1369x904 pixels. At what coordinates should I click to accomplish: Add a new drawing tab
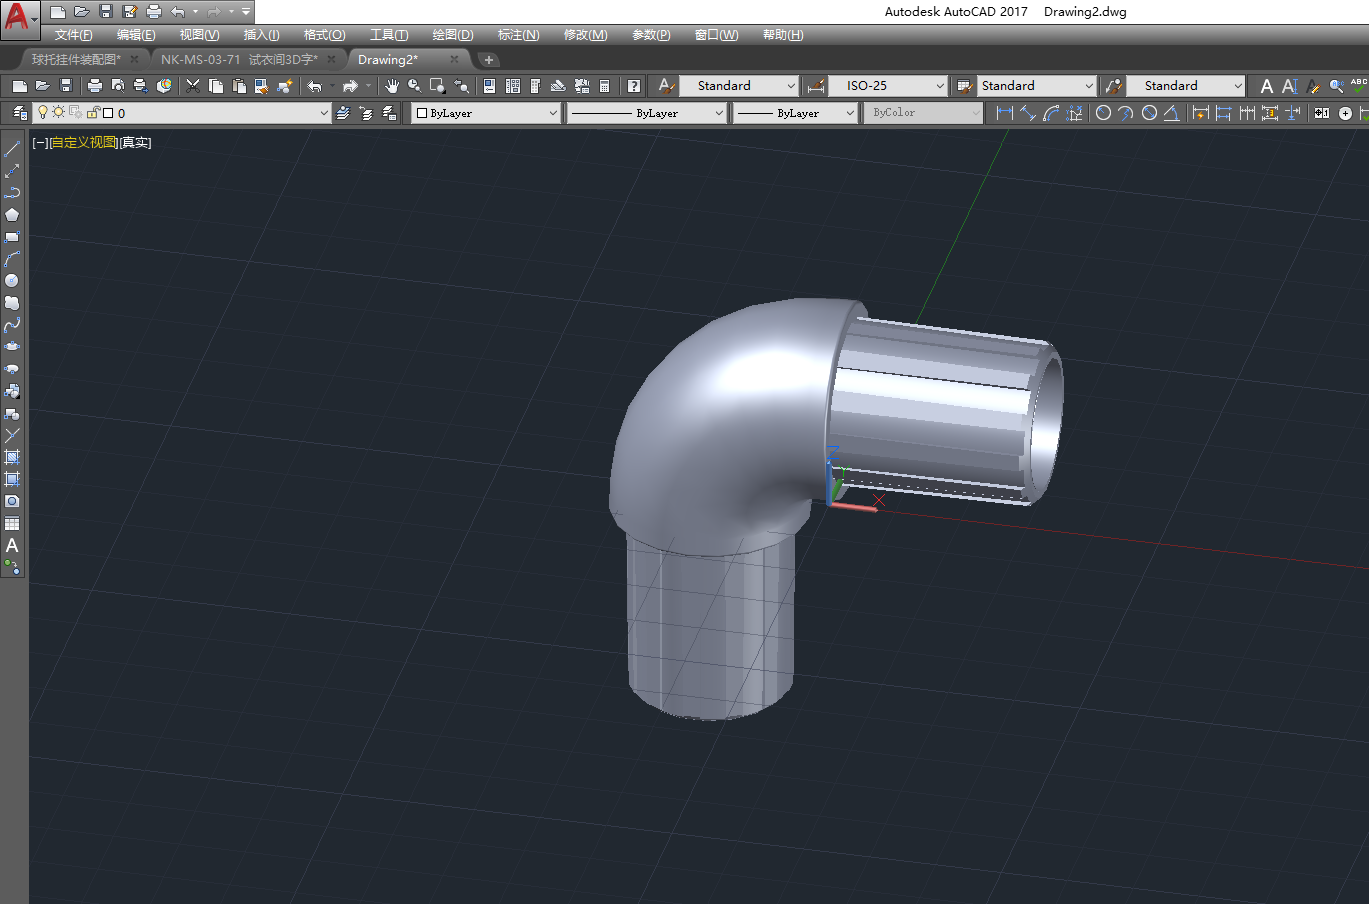point(489,60)
